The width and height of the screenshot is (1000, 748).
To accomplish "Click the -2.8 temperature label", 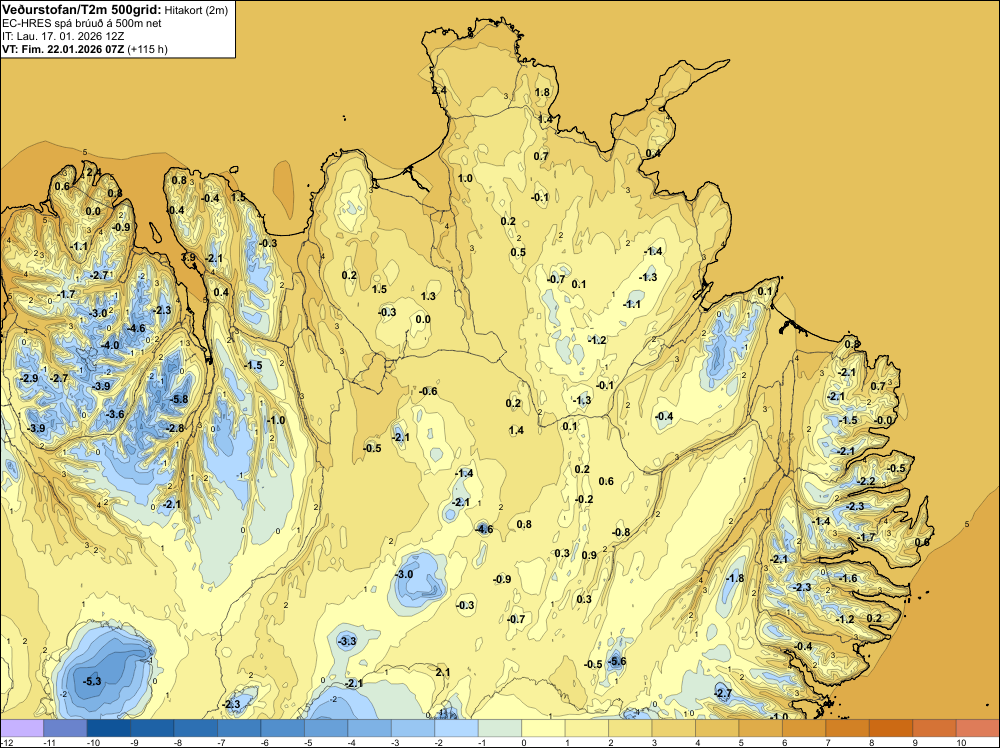I will 175,428.
